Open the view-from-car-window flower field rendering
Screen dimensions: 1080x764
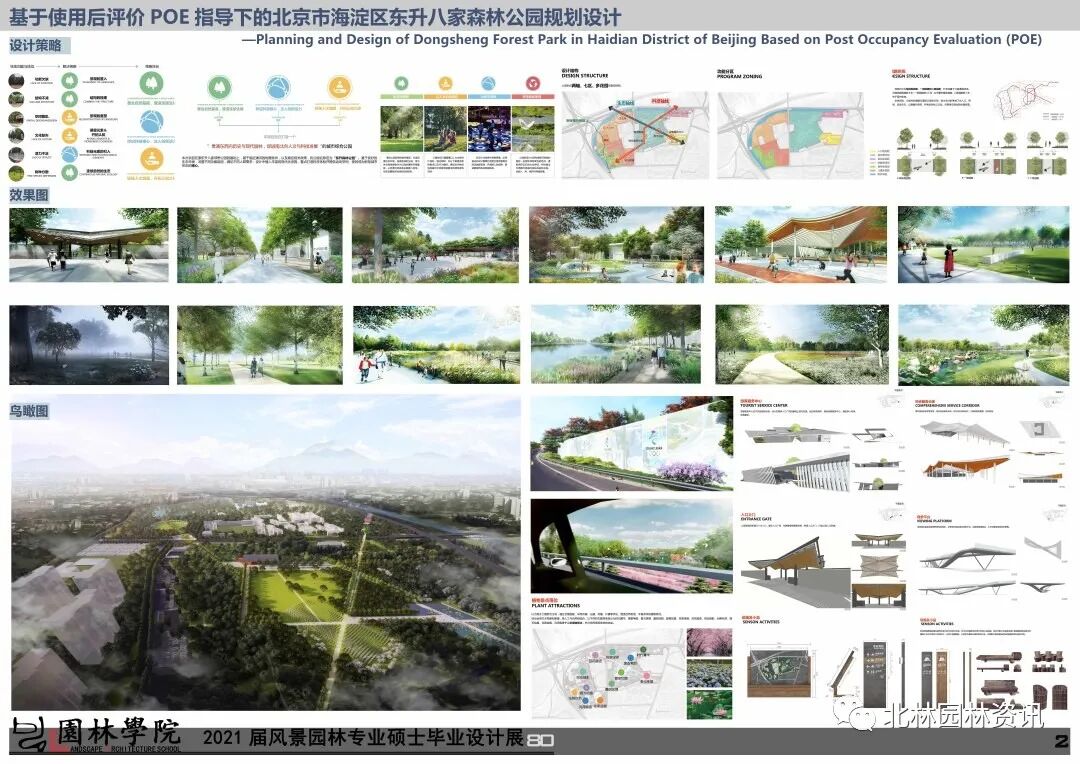632,546
